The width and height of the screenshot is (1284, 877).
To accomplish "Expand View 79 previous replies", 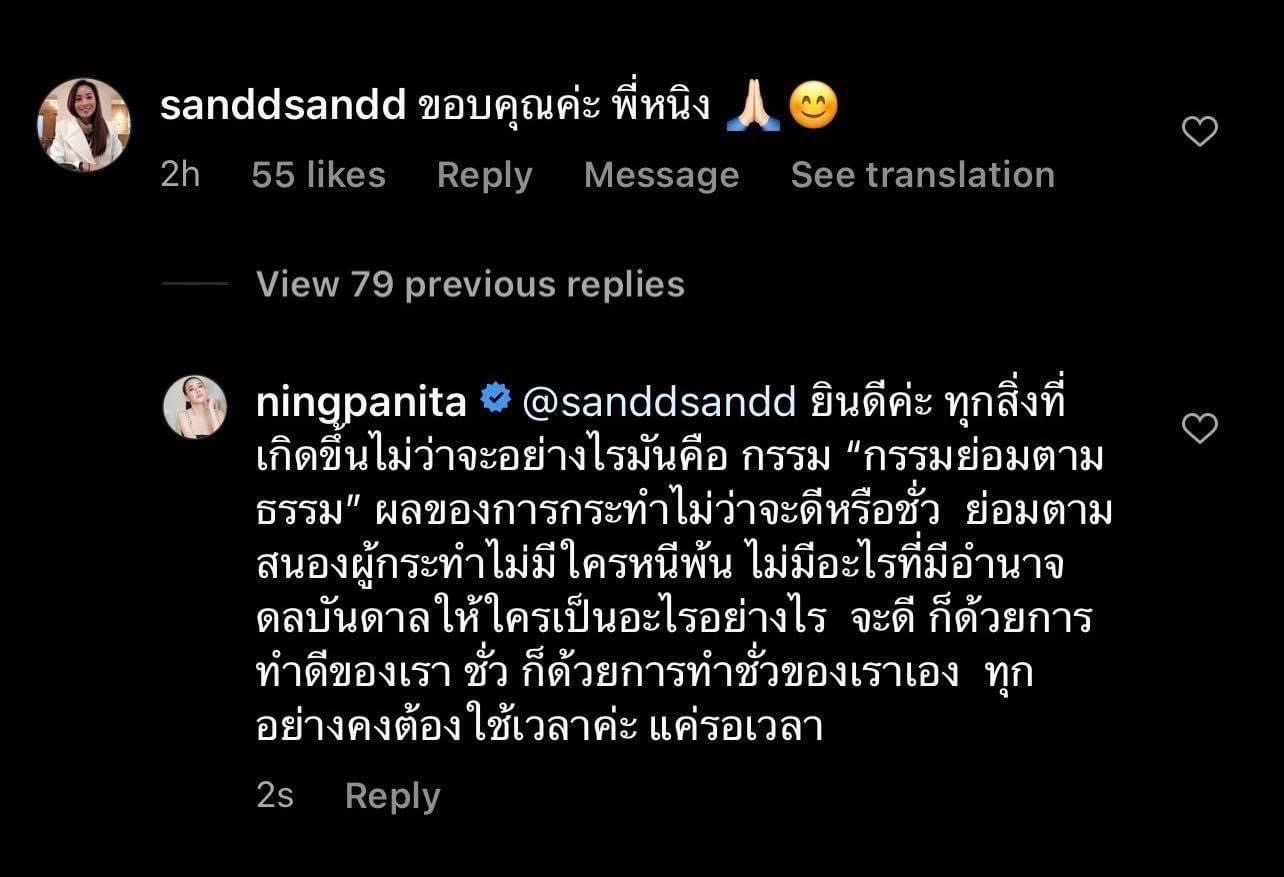I will (x=470, y=284).
